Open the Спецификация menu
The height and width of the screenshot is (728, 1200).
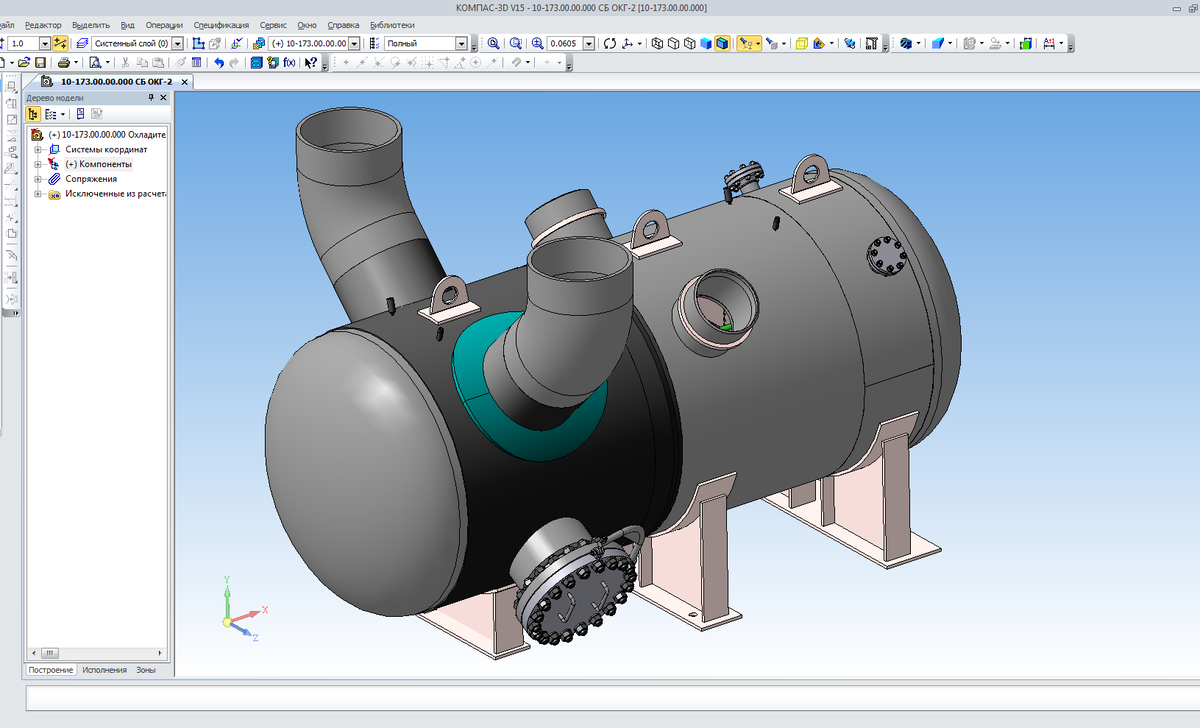222,24
